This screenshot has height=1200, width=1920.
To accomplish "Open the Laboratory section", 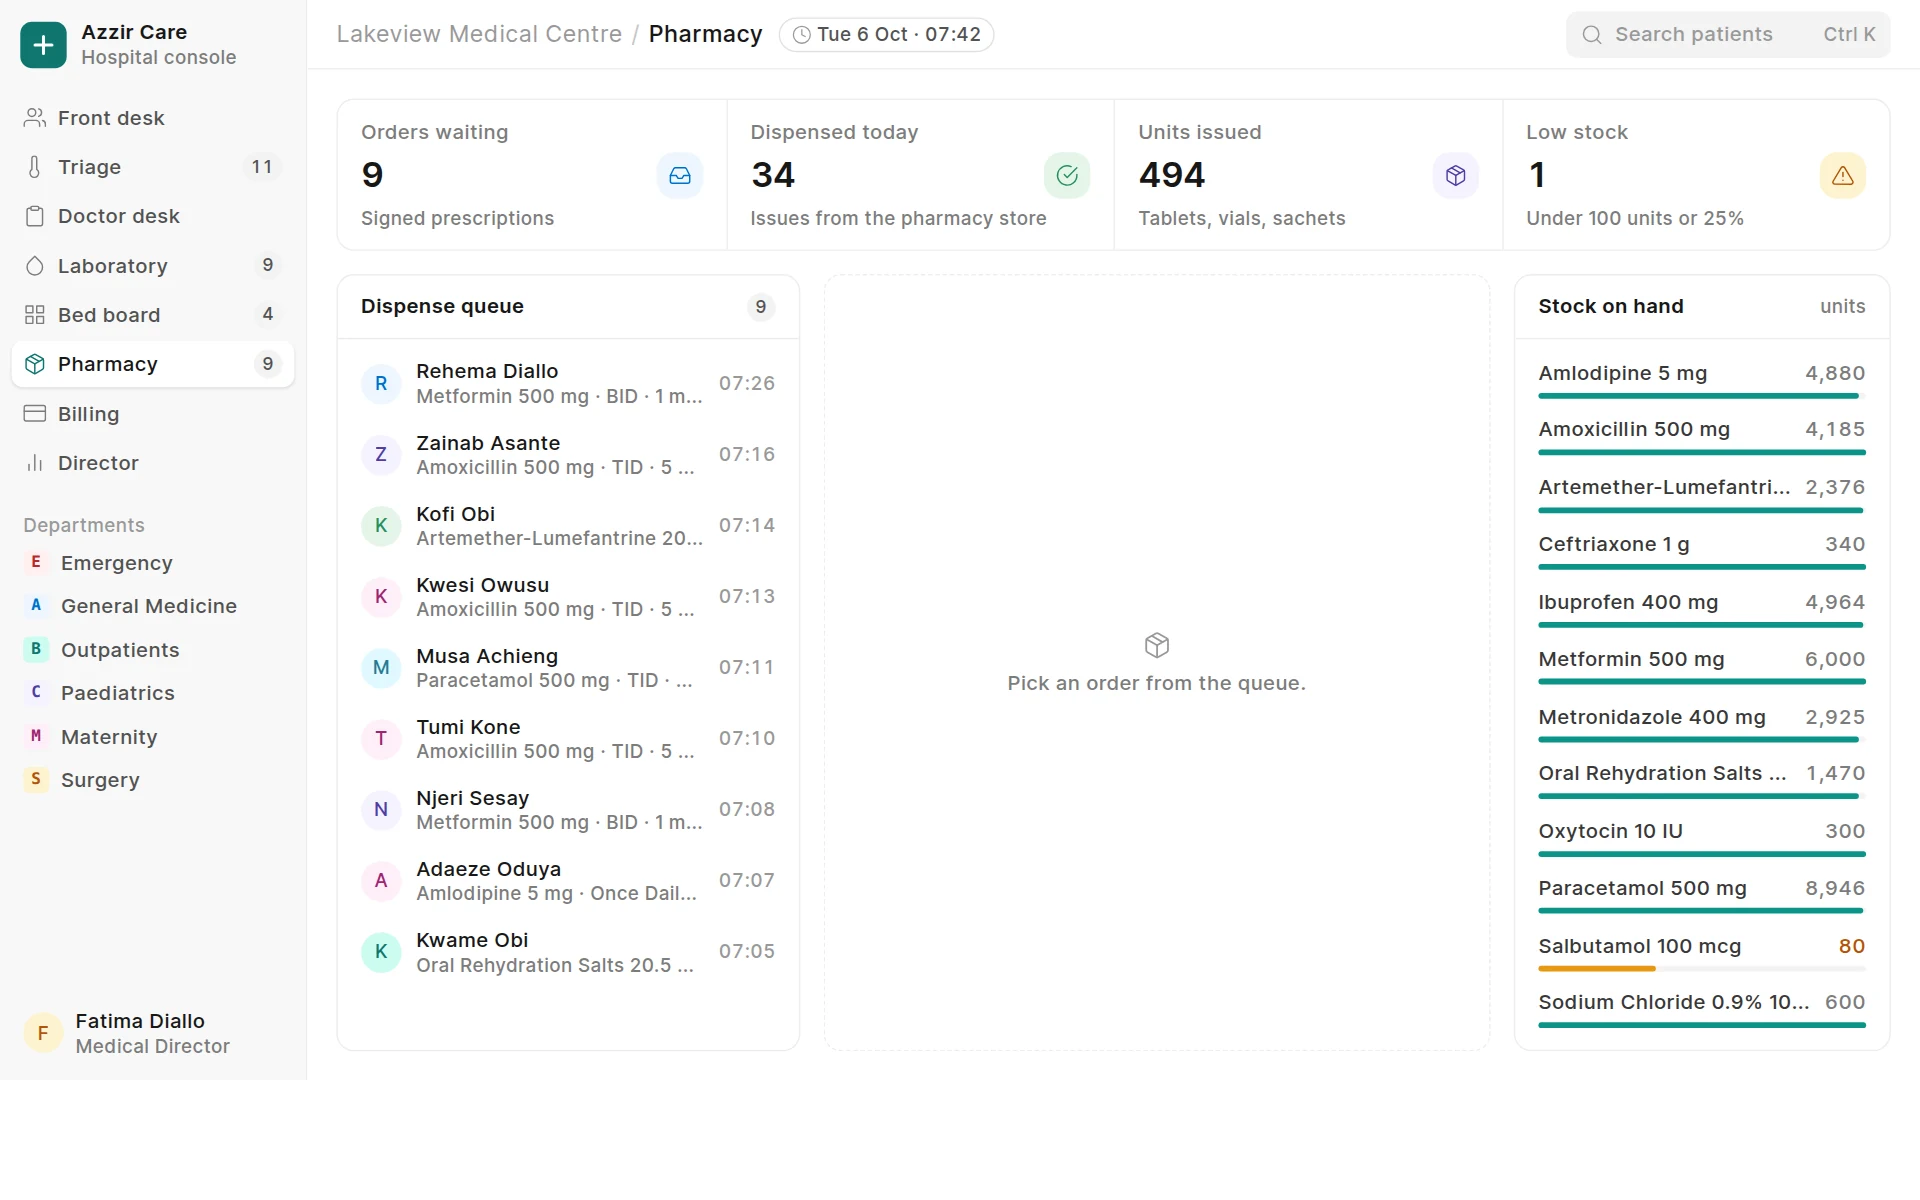I will click(153, 266).
